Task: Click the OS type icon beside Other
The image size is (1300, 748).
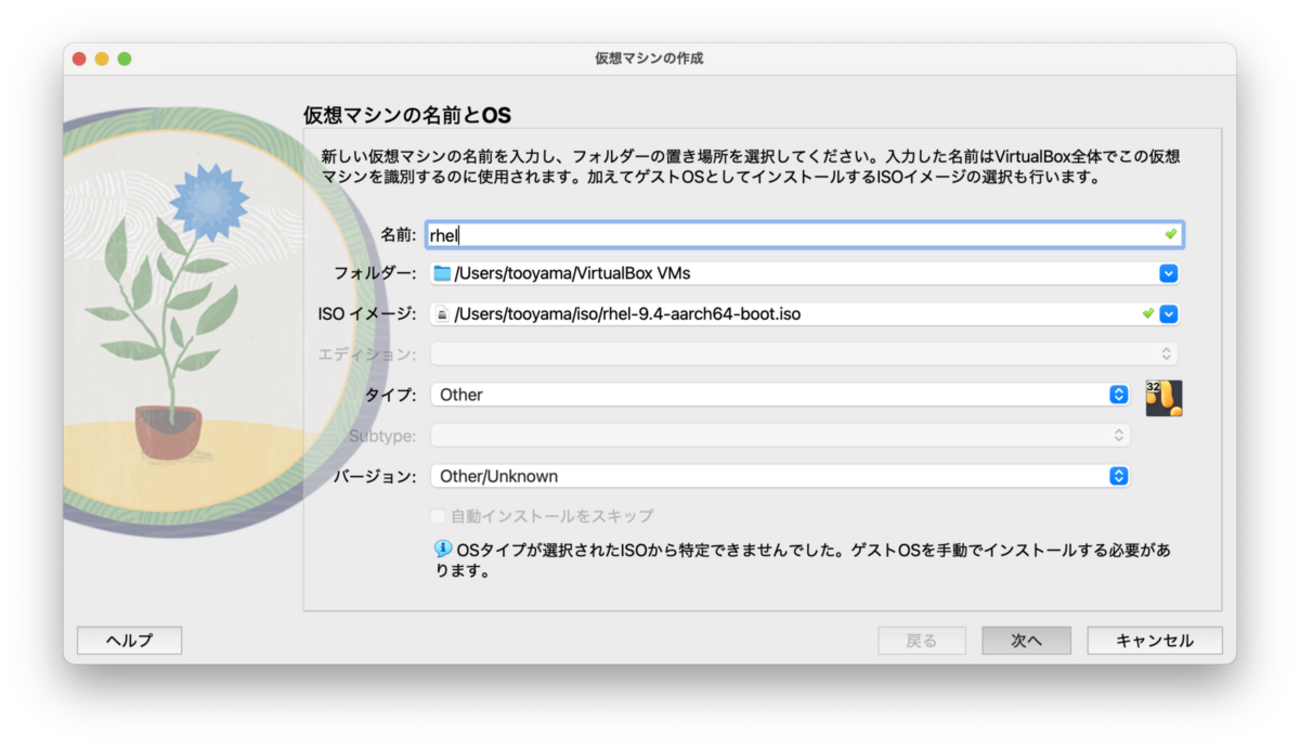Action: (1163, 397)
